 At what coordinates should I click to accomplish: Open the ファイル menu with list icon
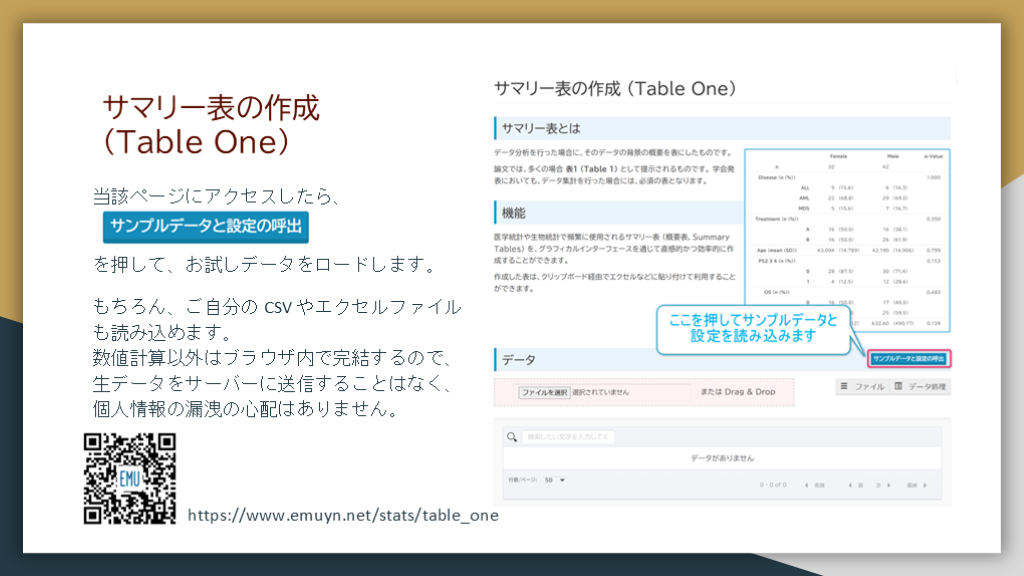pos(861,386)
